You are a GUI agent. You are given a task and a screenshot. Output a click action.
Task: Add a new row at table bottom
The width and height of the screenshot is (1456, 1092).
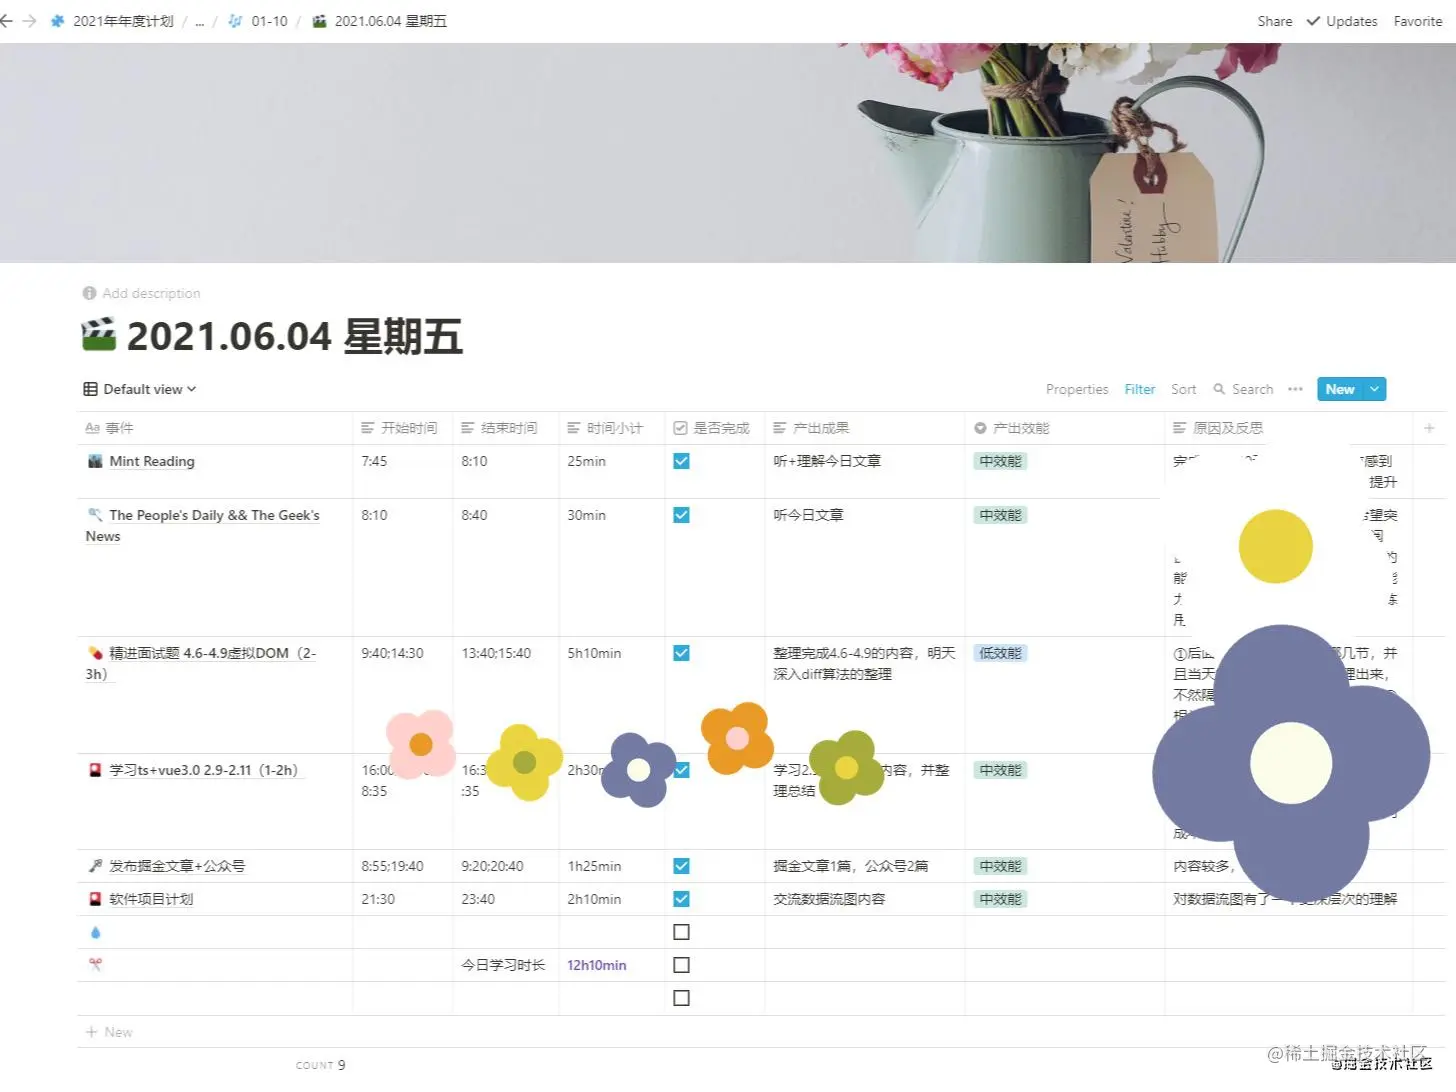109,1032
